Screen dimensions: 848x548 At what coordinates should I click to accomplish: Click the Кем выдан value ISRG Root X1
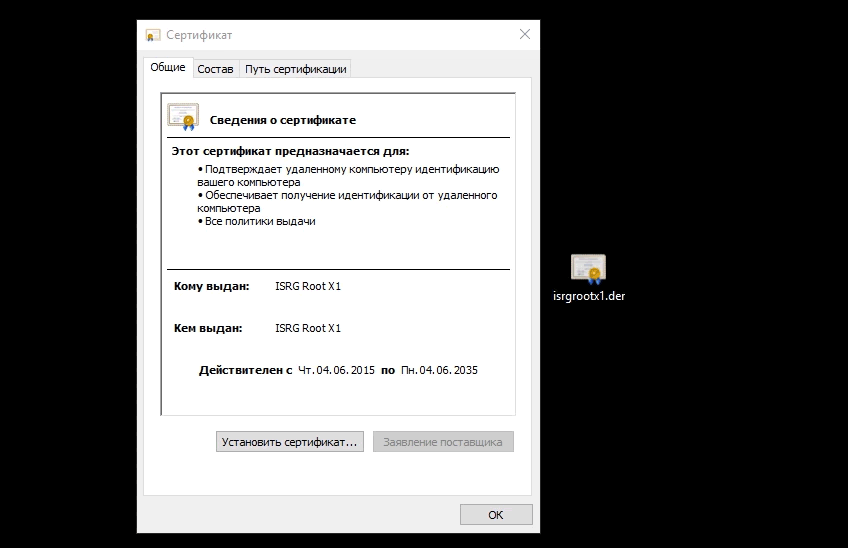(x=308, y=328)
